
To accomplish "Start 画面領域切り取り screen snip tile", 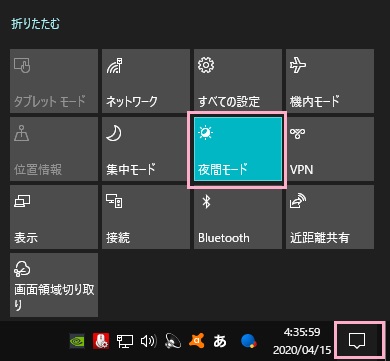I will 54,285.
